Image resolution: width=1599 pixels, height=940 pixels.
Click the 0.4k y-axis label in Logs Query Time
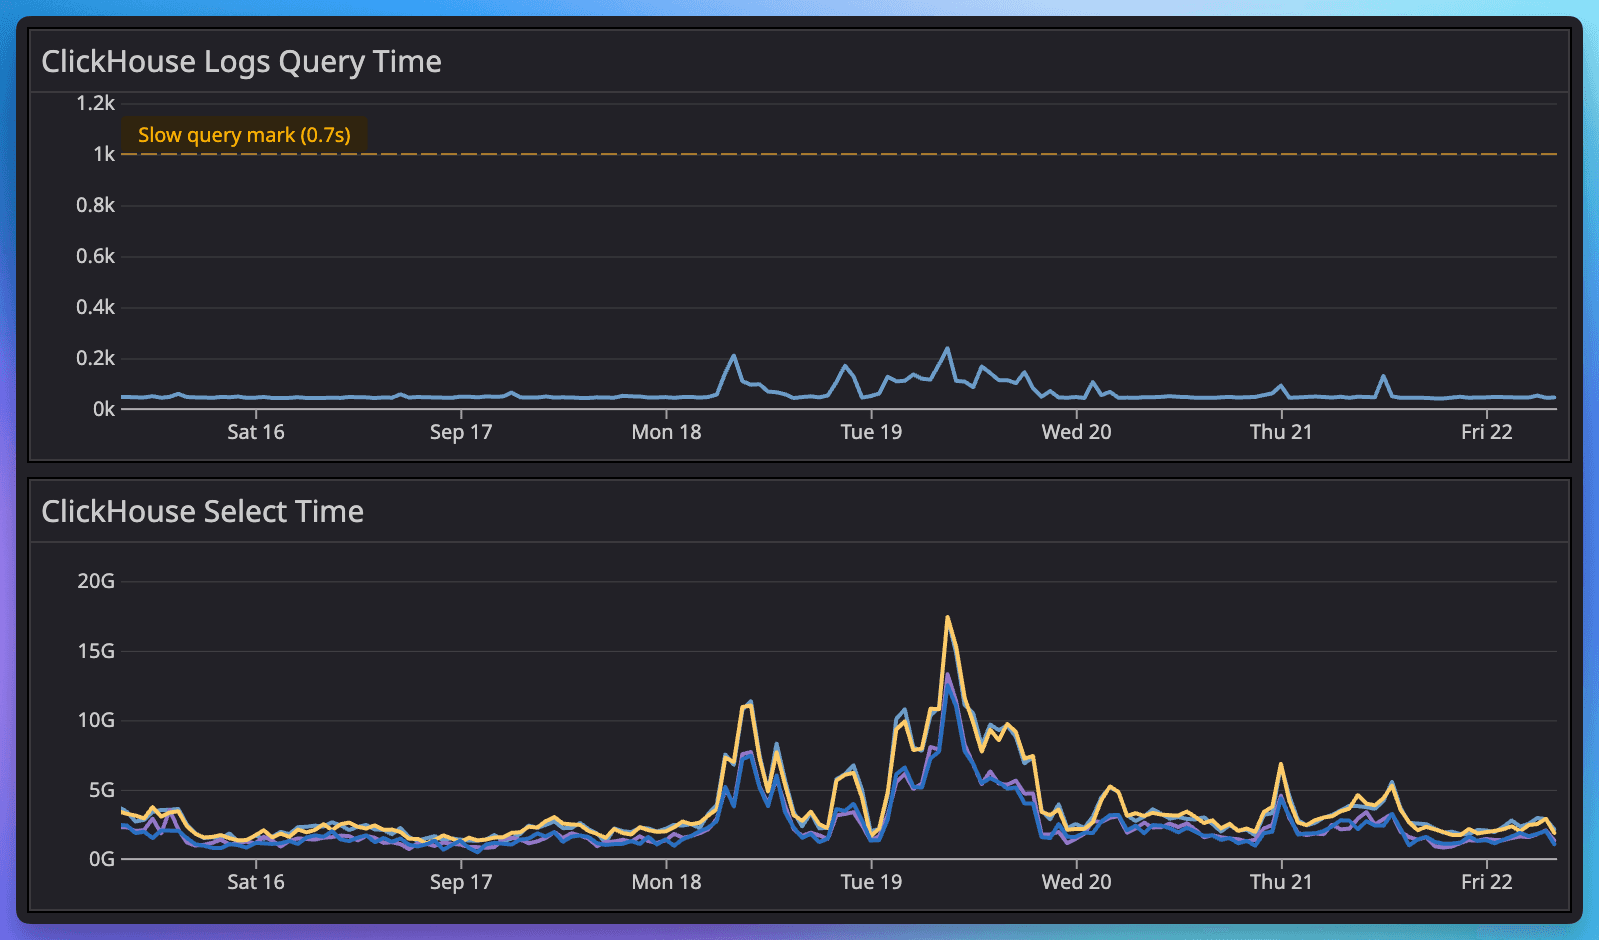coord(96,307)
